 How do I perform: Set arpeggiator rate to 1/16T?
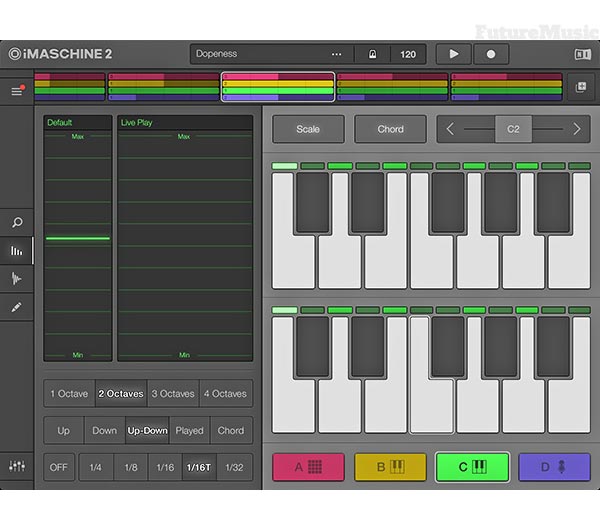pos(199,467)
